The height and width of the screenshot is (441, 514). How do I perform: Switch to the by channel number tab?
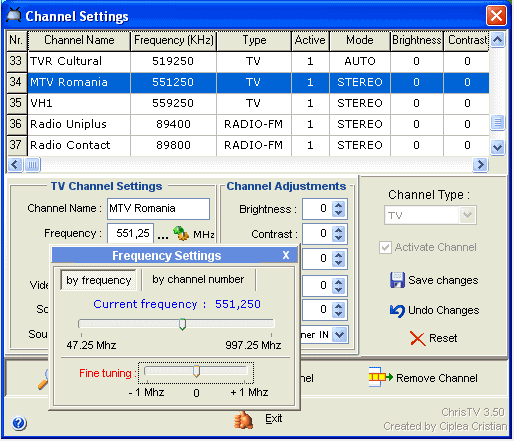coord(198,279)
